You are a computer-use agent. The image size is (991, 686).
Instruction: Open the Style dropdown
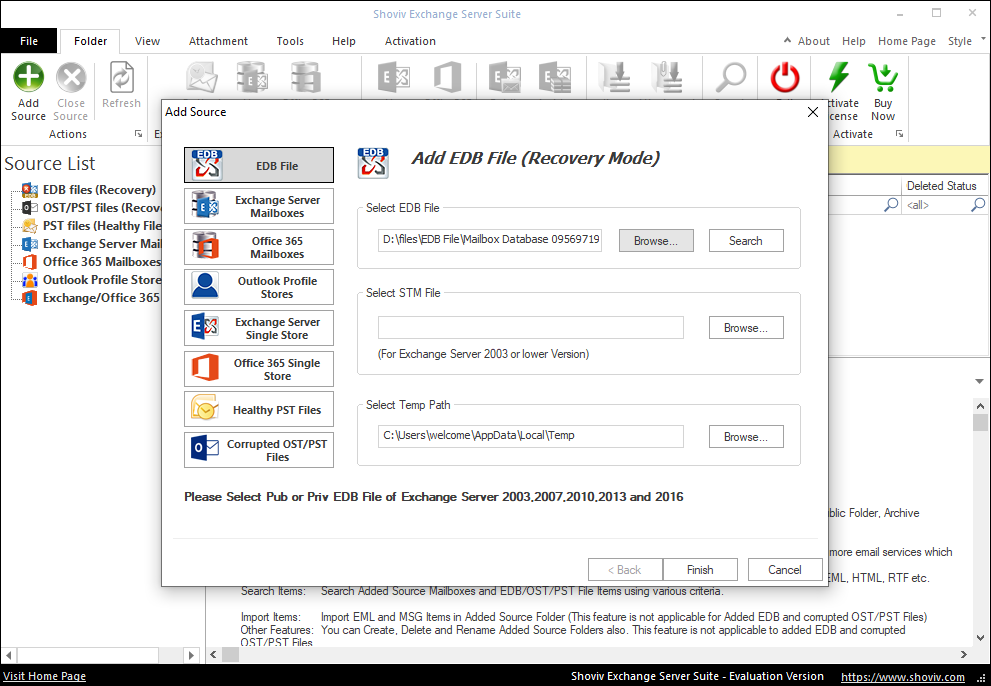pos(966,41)
